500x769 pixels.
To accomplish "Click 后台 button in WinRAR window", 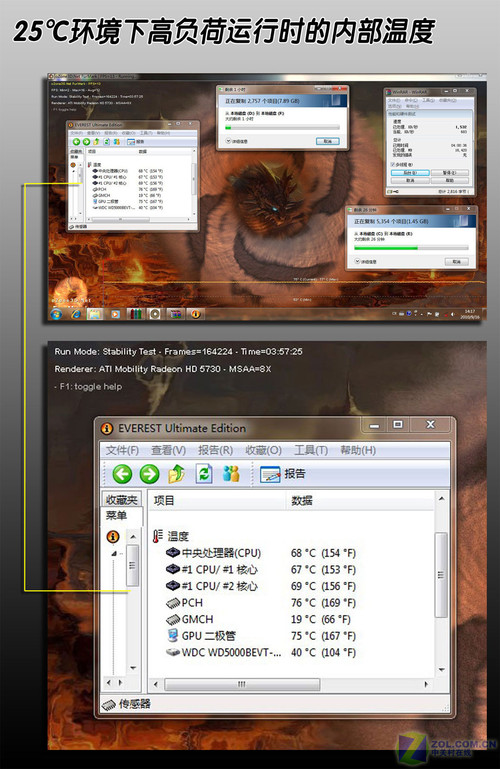I will coord(410,173).
